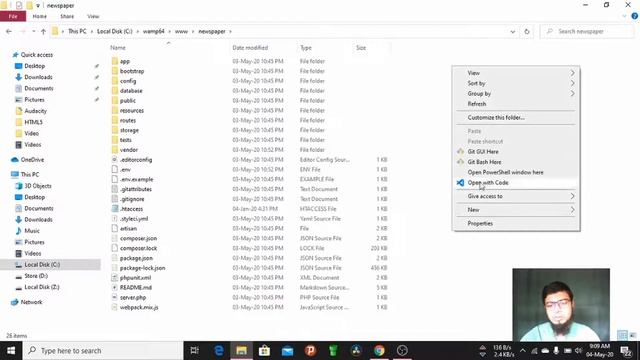
Task: Select the .env.example file
Action: (136, 179)
